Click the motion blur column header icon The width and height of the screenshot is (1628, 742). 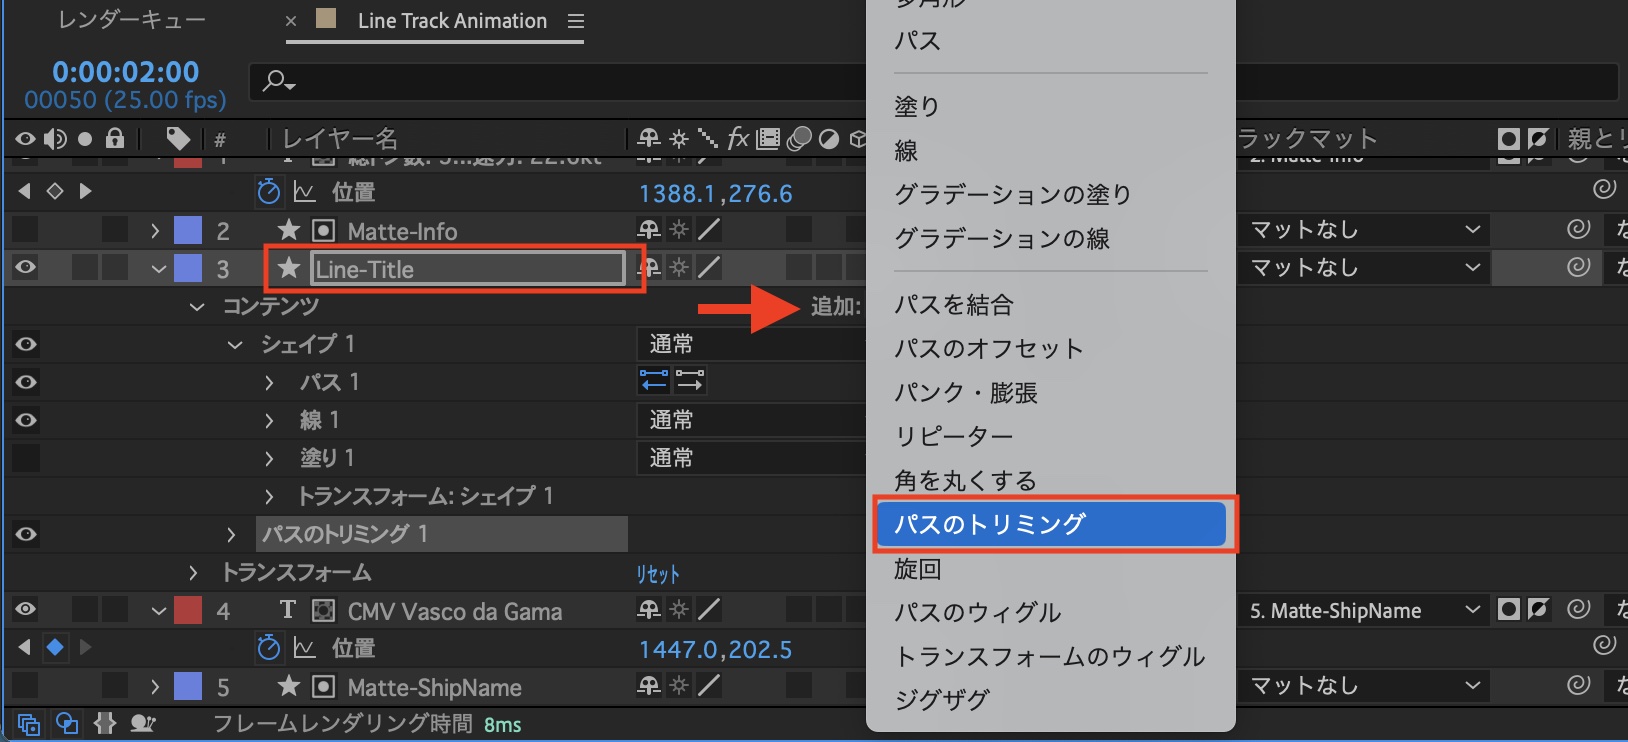click(x=799, y=138)
